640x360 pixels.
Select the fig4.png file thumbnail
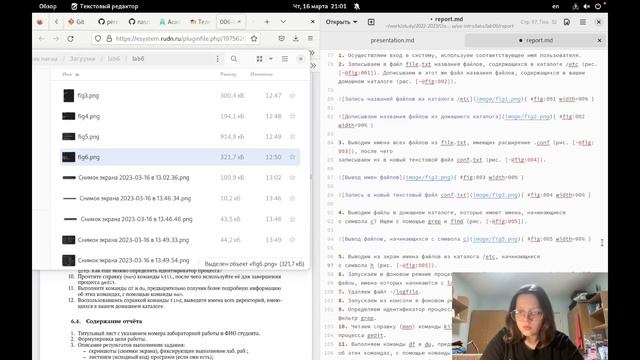click(x=69, y=116)
